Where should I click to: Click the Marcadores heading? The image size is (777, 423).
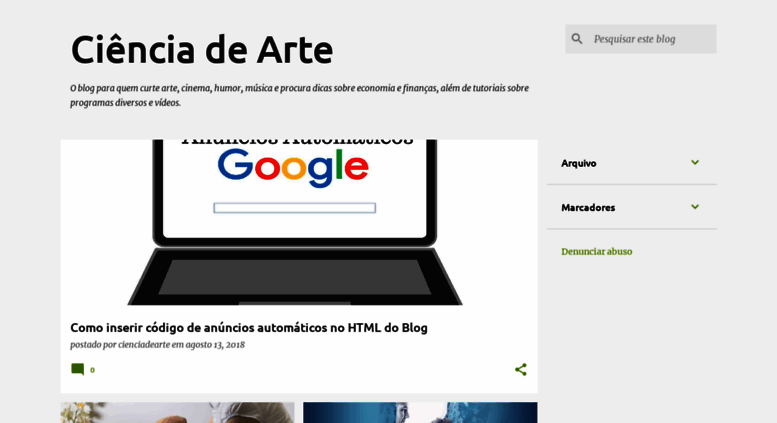coord(588,208)
